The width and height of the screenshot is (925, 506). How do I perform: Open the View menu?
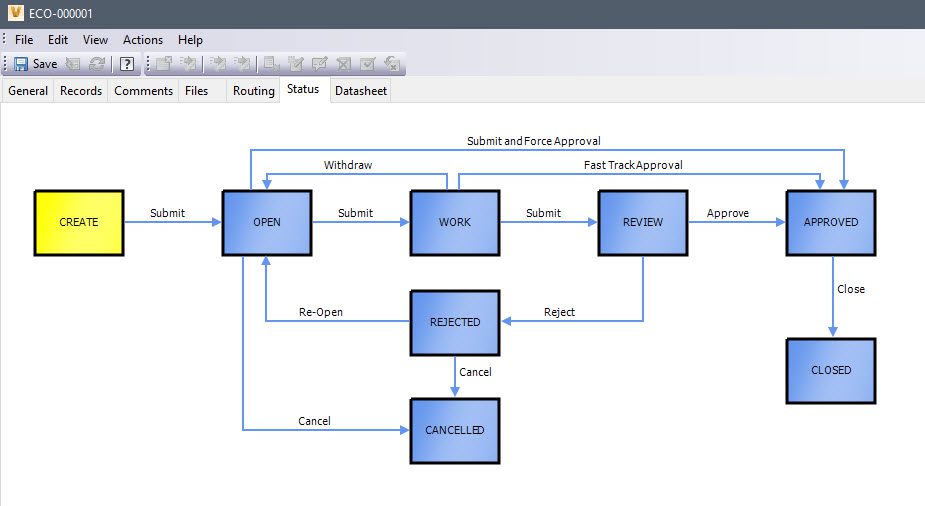pos(95,40)
